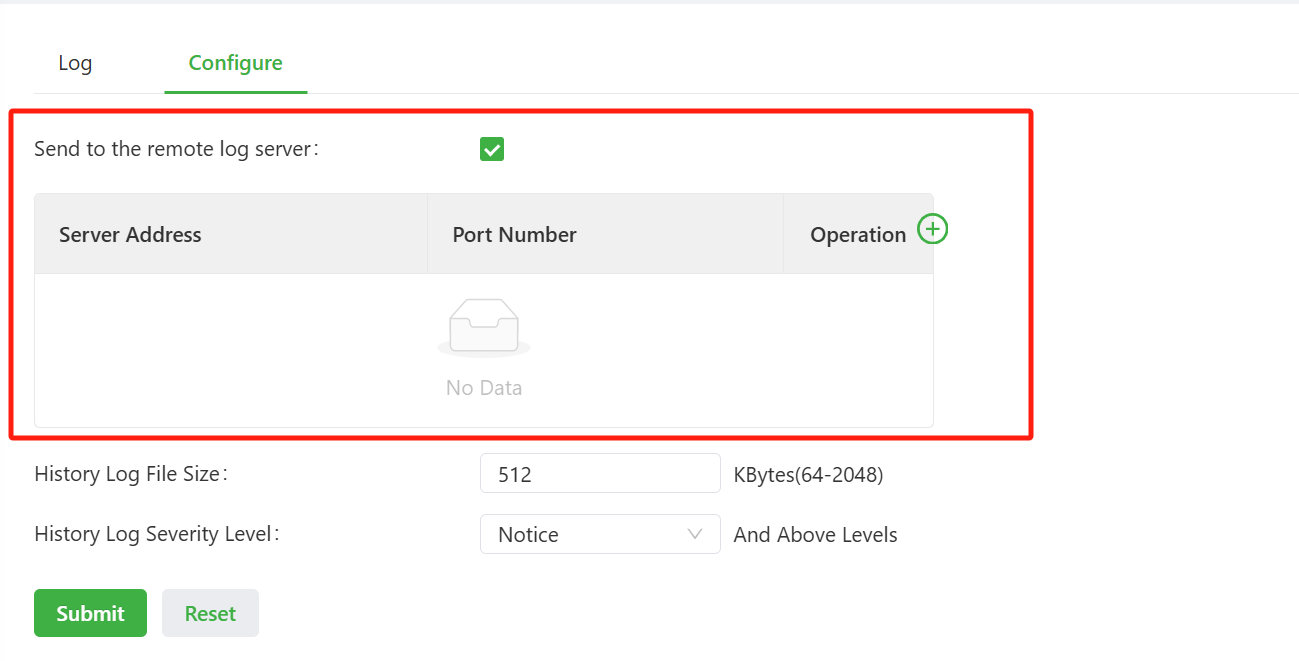The image size is (1299, 661).
Task: Select the Configure tab
Action: (x=235, y=63)
